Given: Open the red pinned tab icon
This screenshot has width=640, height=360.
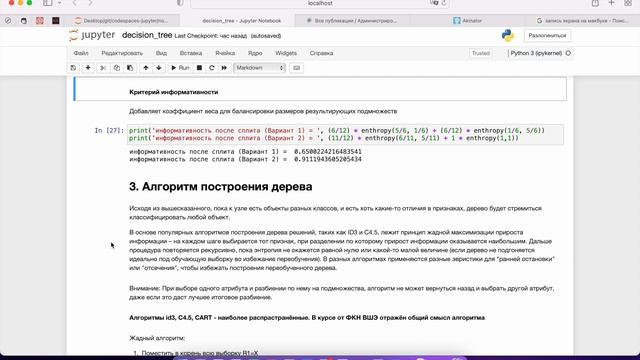Looking at the screenshot, I should click(40, 20).
